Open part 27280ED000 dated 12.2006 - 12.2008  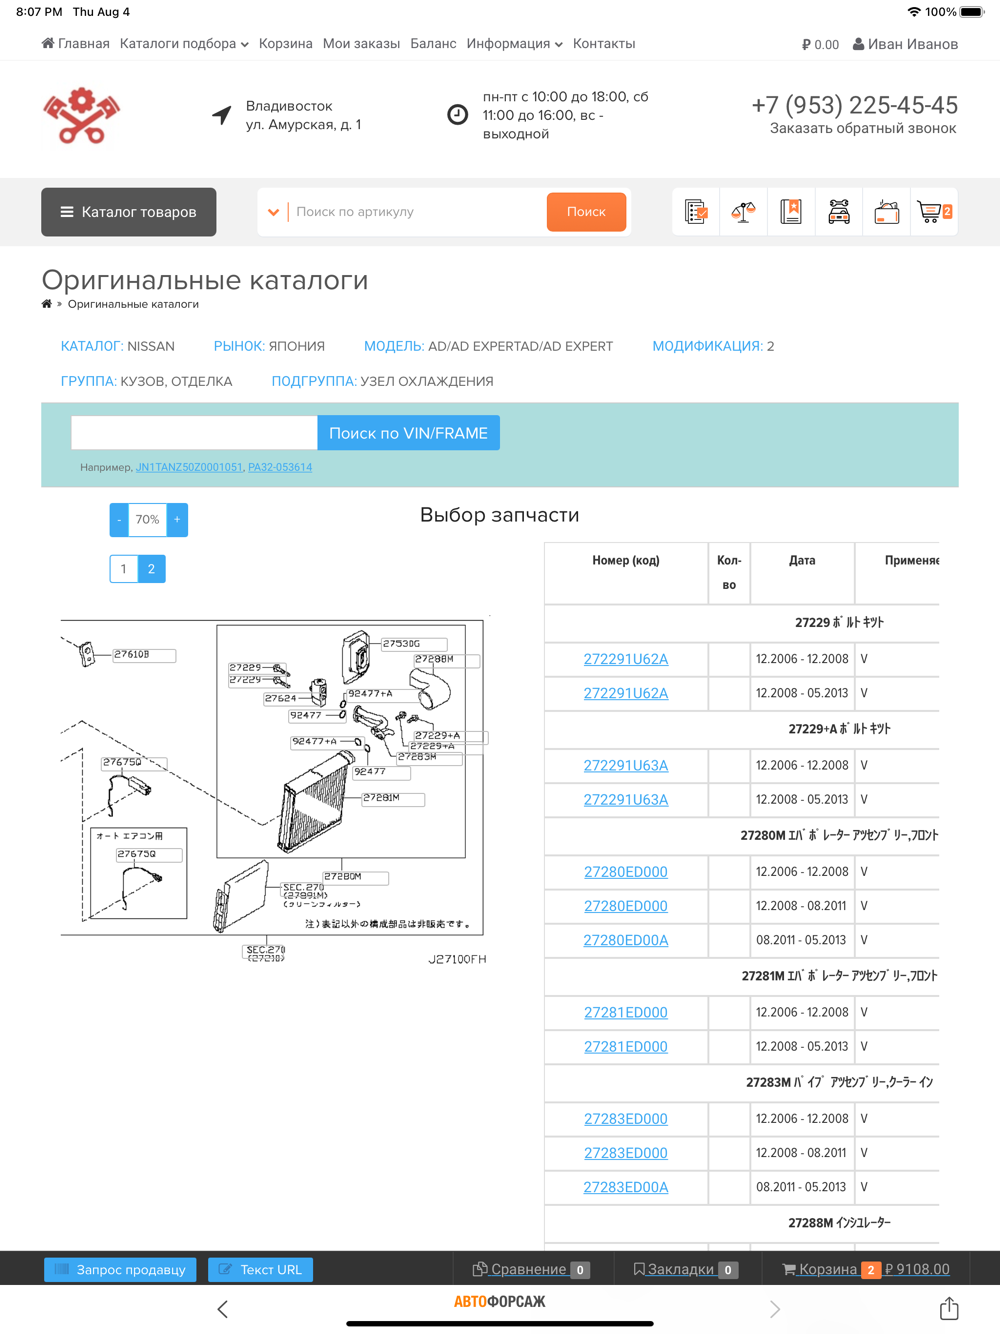coord(626,872)
